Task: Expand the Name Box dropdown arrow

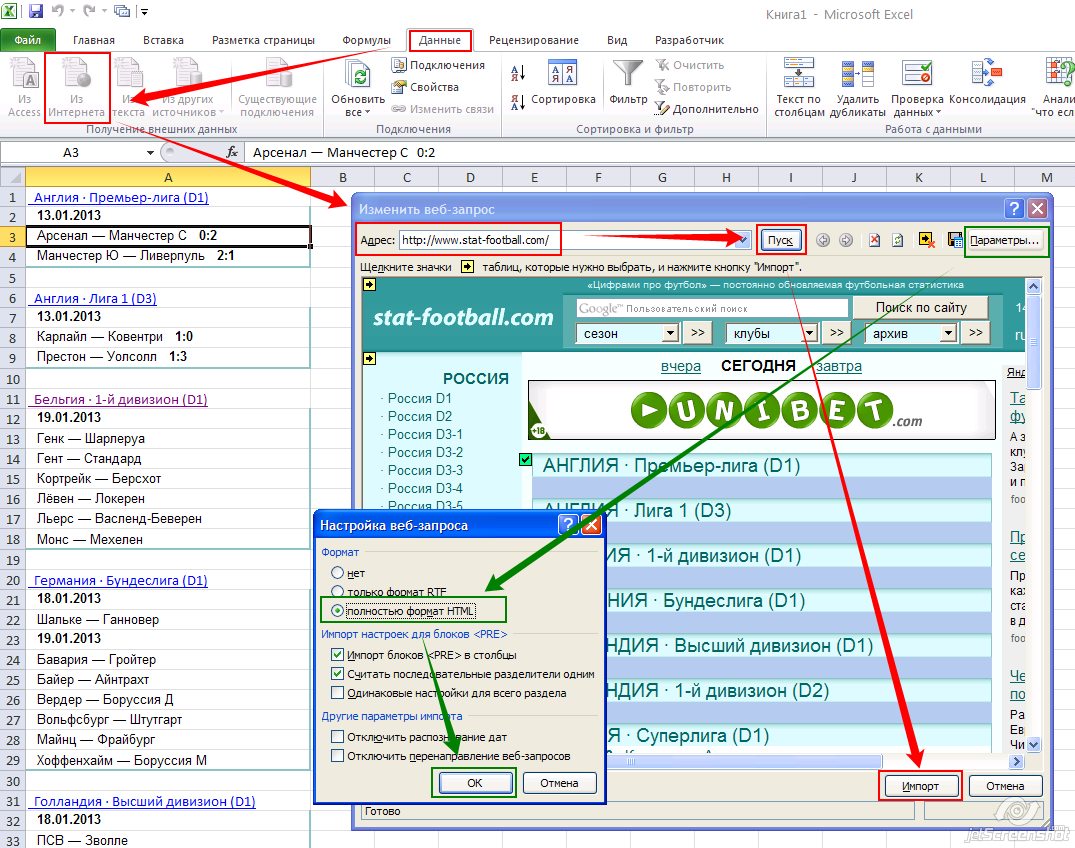Action: (150, 152)
